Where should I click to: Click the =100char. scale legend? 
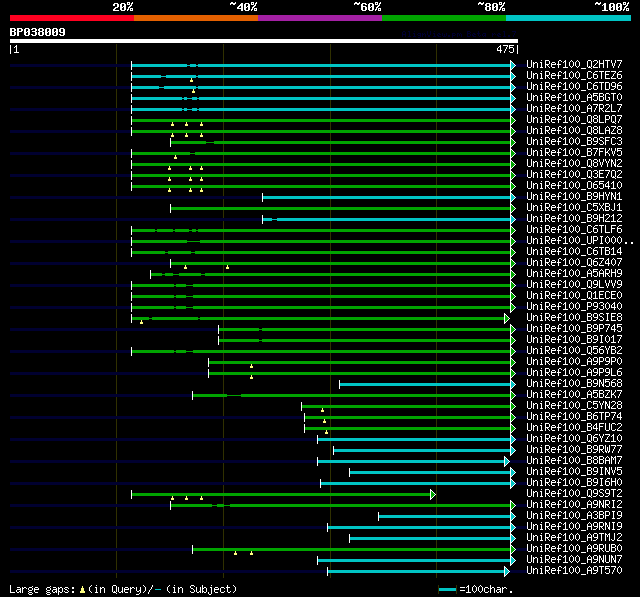click(476, 589)
